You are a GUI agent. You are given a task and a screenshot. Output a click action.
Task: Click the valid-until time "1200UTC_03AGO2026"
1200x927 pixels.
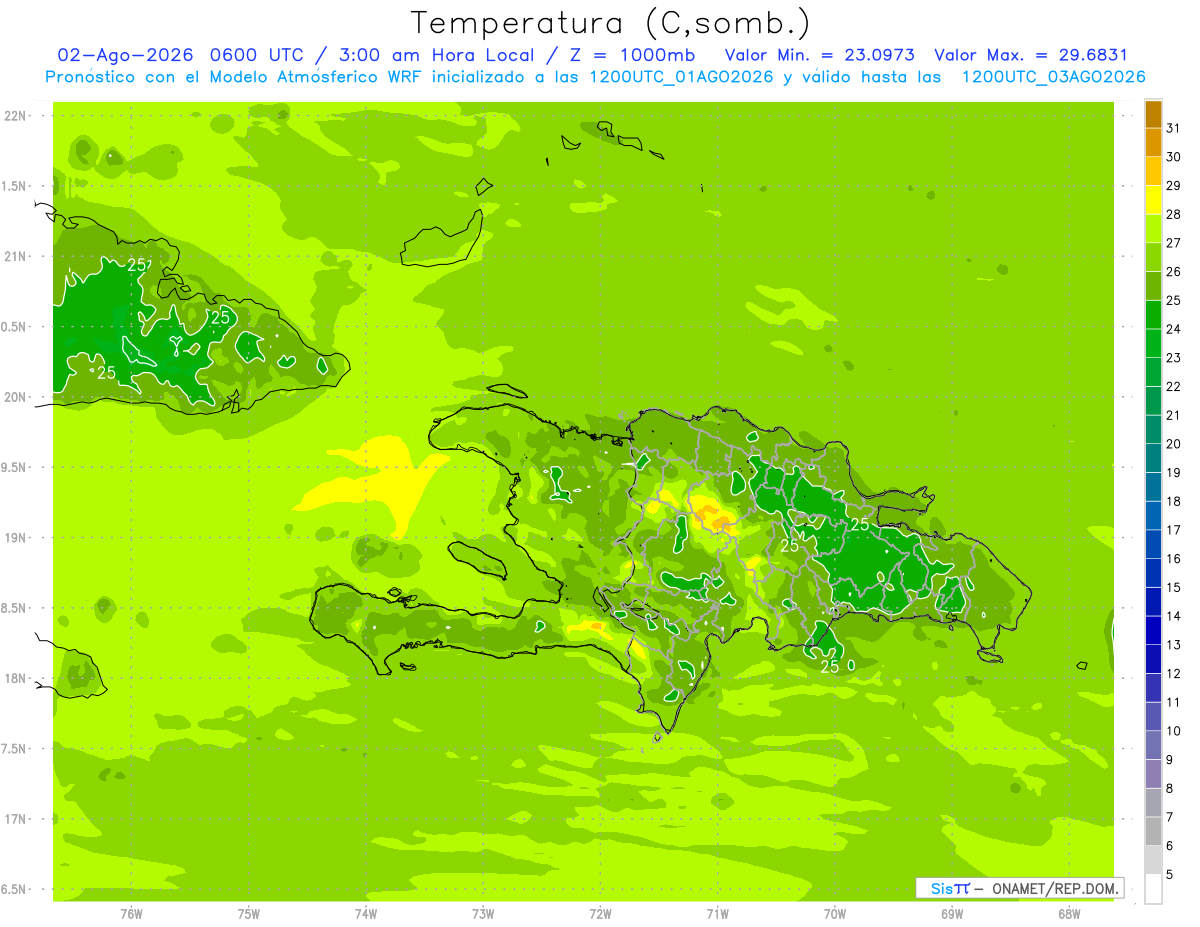click(x=1053, y=77)
